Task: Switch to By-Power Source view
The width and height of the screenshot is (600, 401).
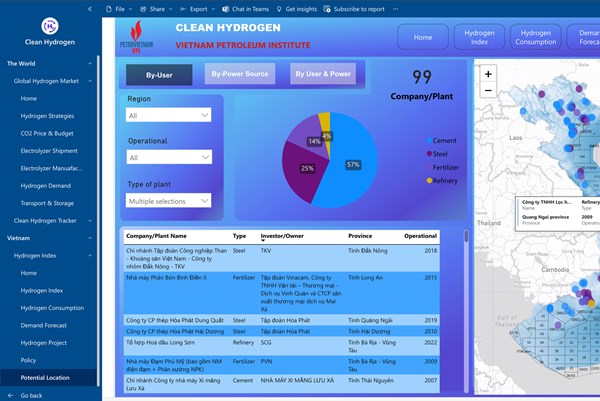Action: 241,74
